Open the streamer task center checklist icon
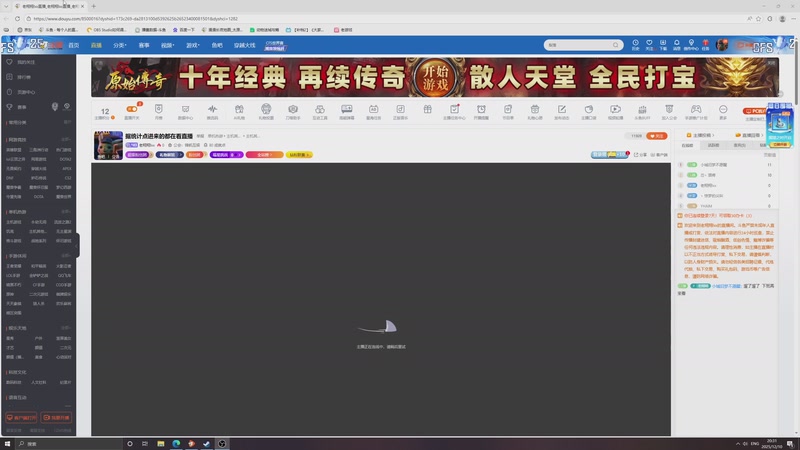 pyautogui.click(x=454, y=109)
